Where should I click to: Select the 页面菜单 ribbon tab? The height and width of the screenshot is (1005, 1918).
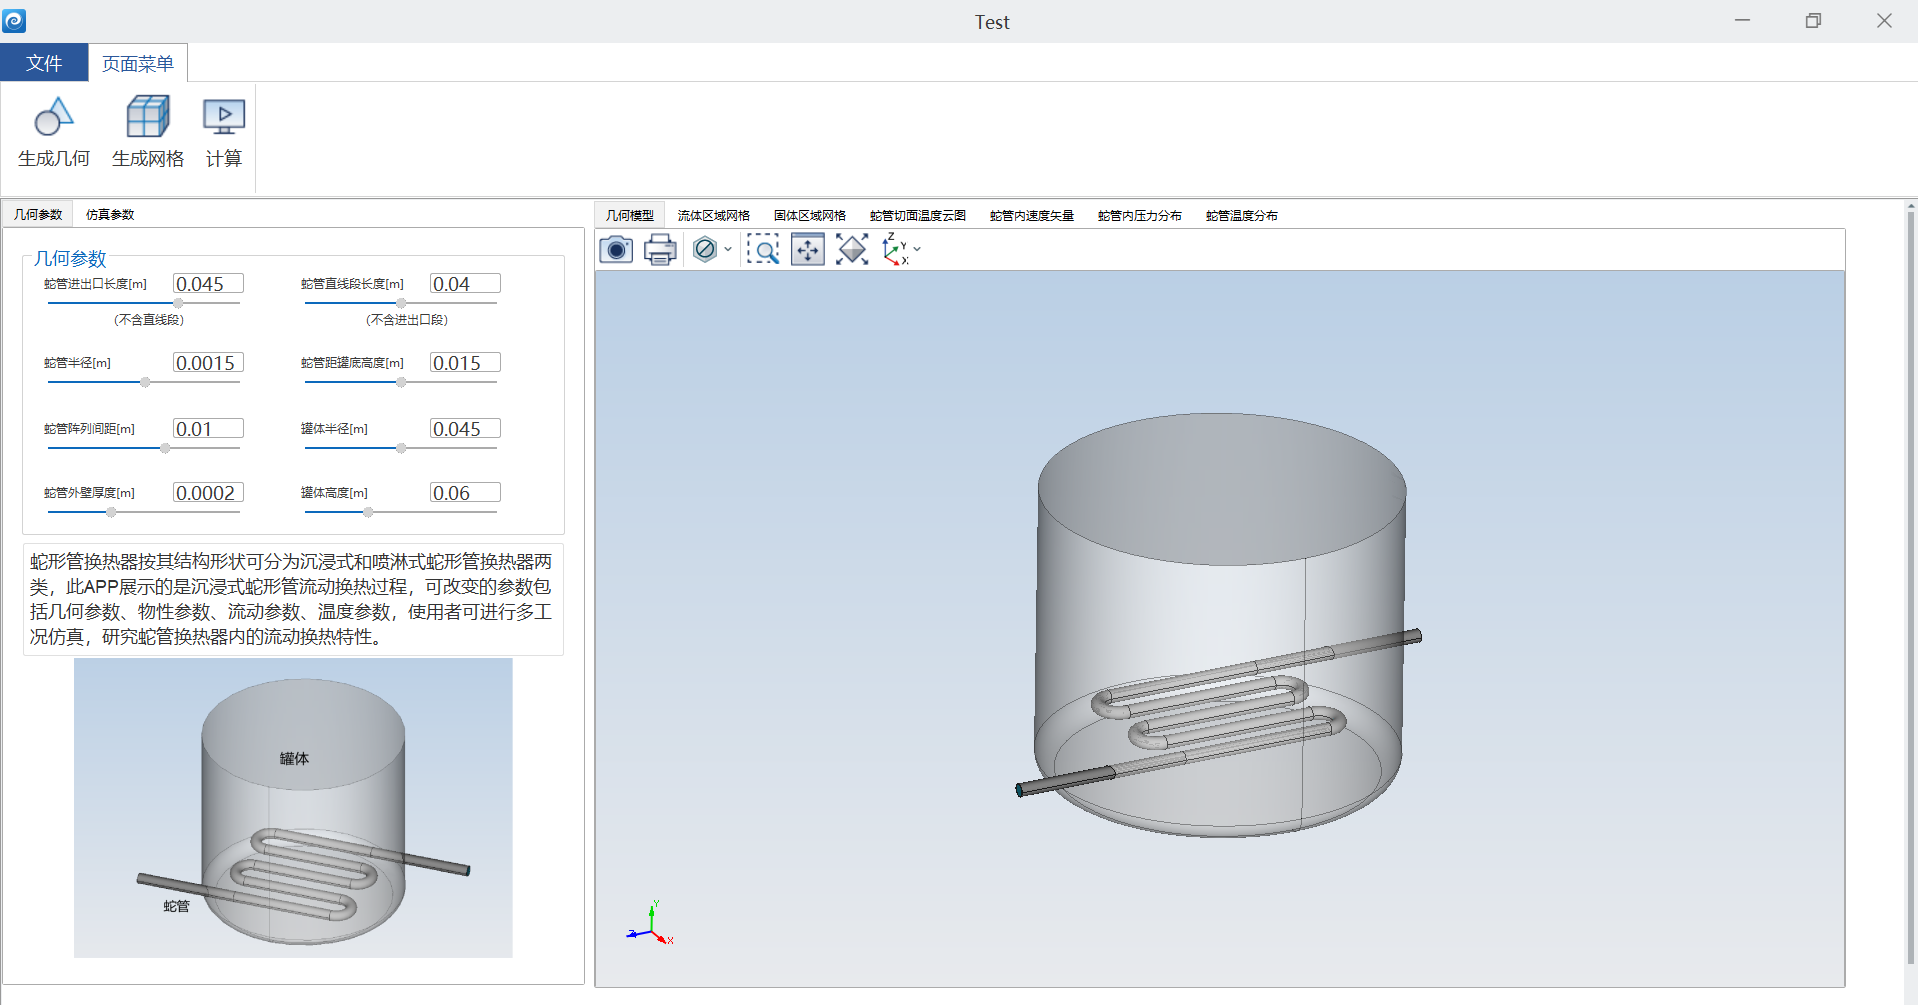tap(138, 63)
